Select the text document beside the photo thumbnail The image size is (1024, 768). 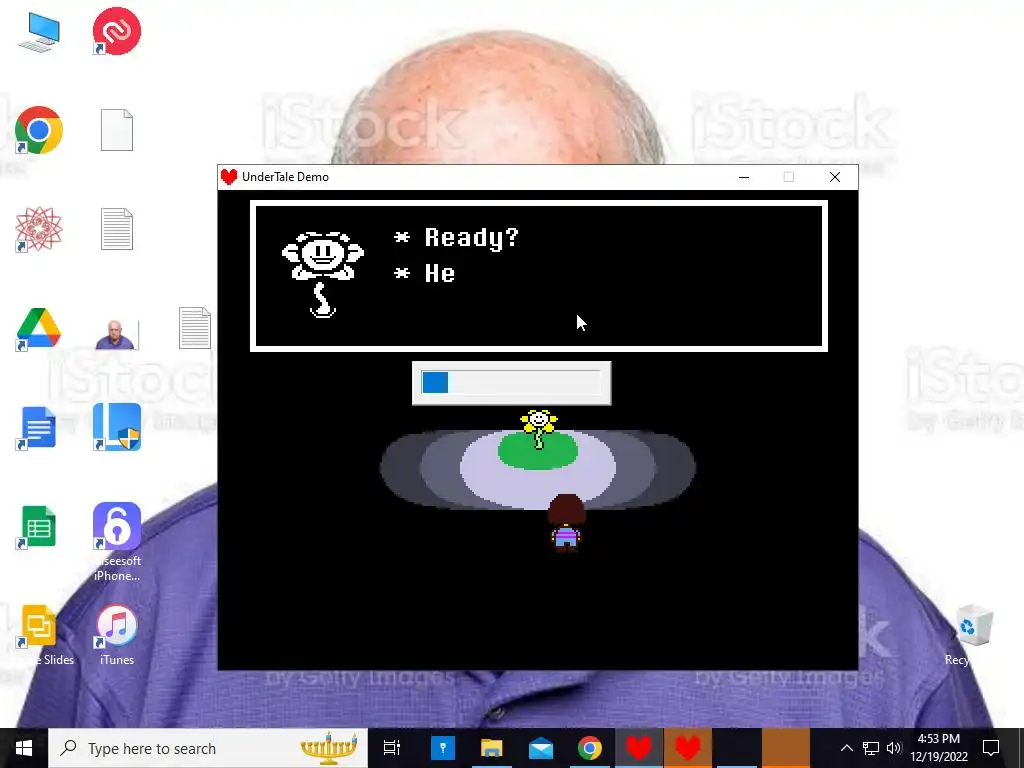[x=195, y=328]
